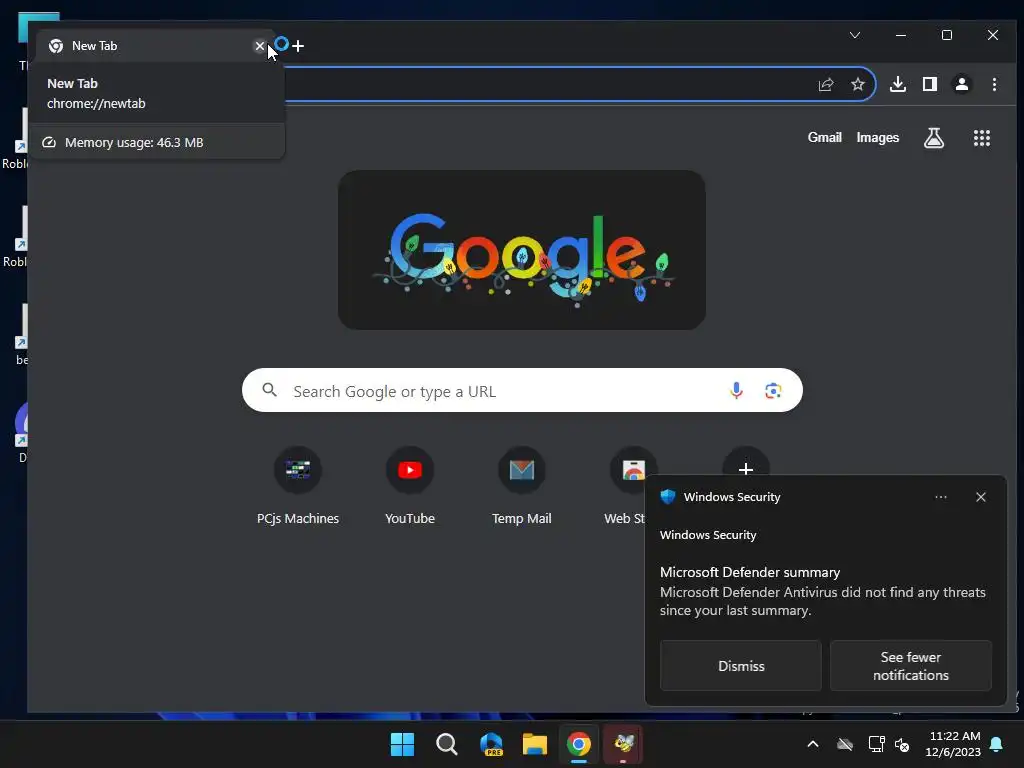Open the Windows Start menu

tap(402, 744)
